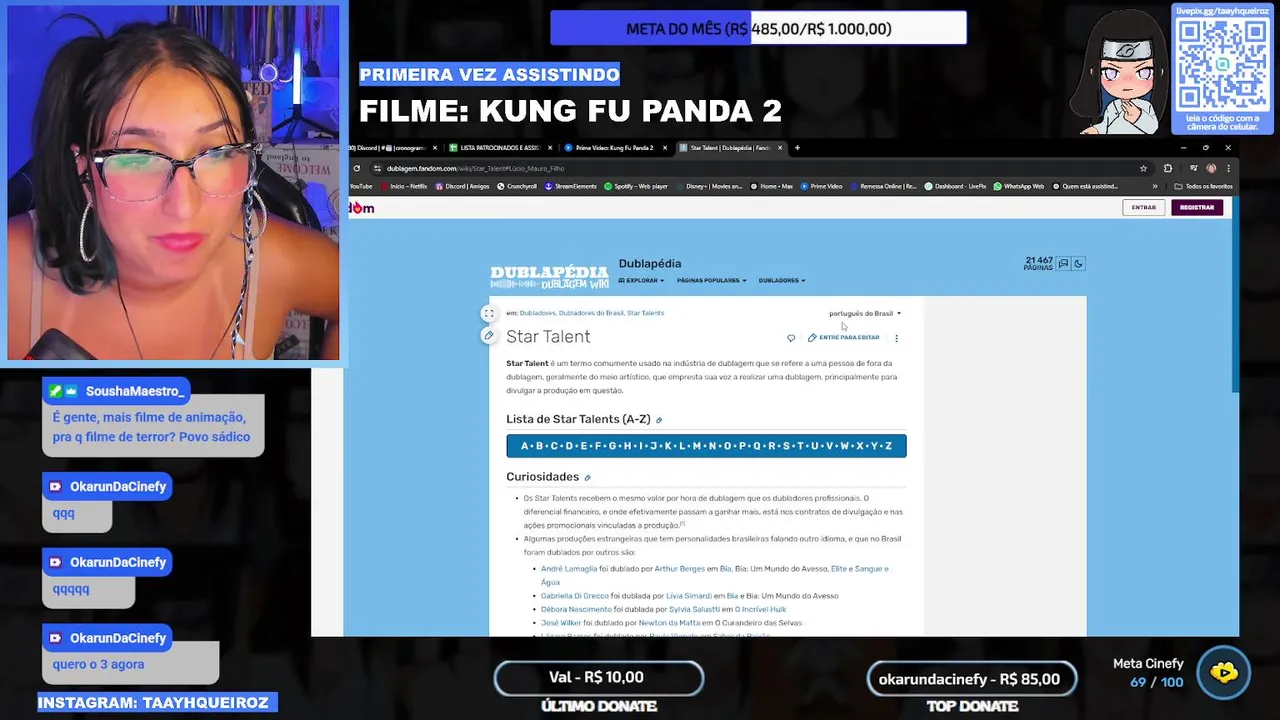Viewport: 1280px width, 720px height.
Task: Switch to the Prime Video Kung Fu Panda tab
Action: (614, 148)
